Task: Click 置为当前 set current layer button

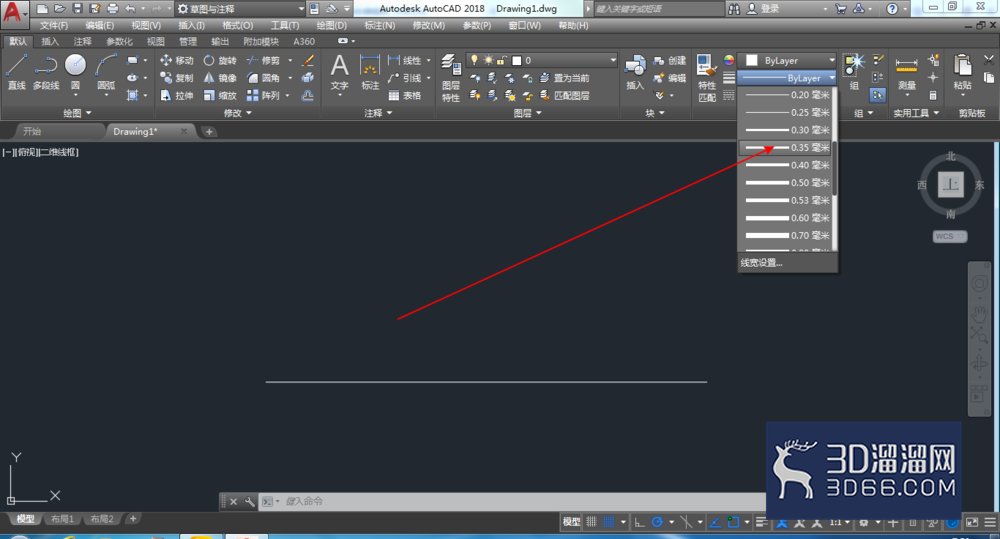Action: click(564, 78)
